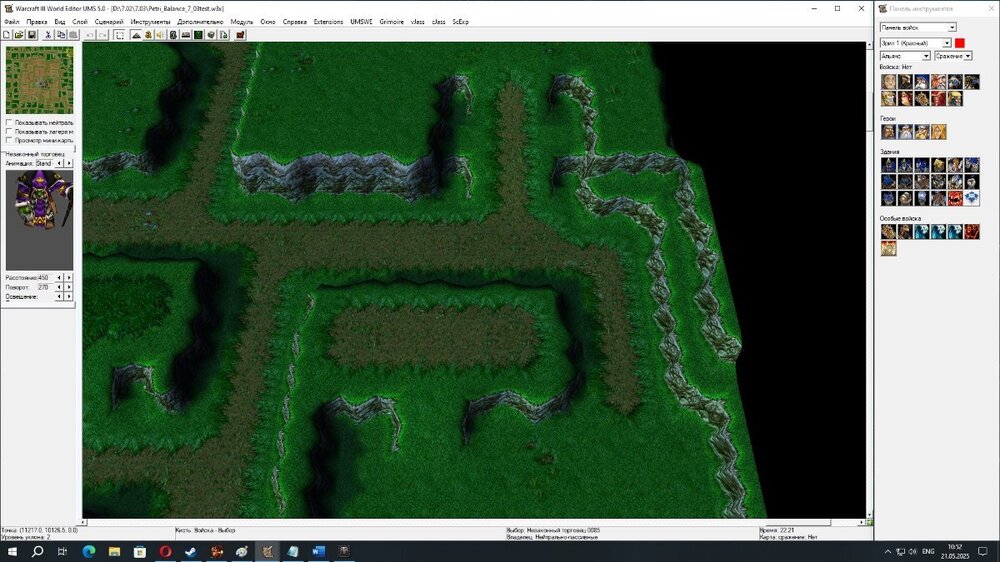Click the Open map folder icon
Screen dimensions: 1000x562
tap(19, 35)
